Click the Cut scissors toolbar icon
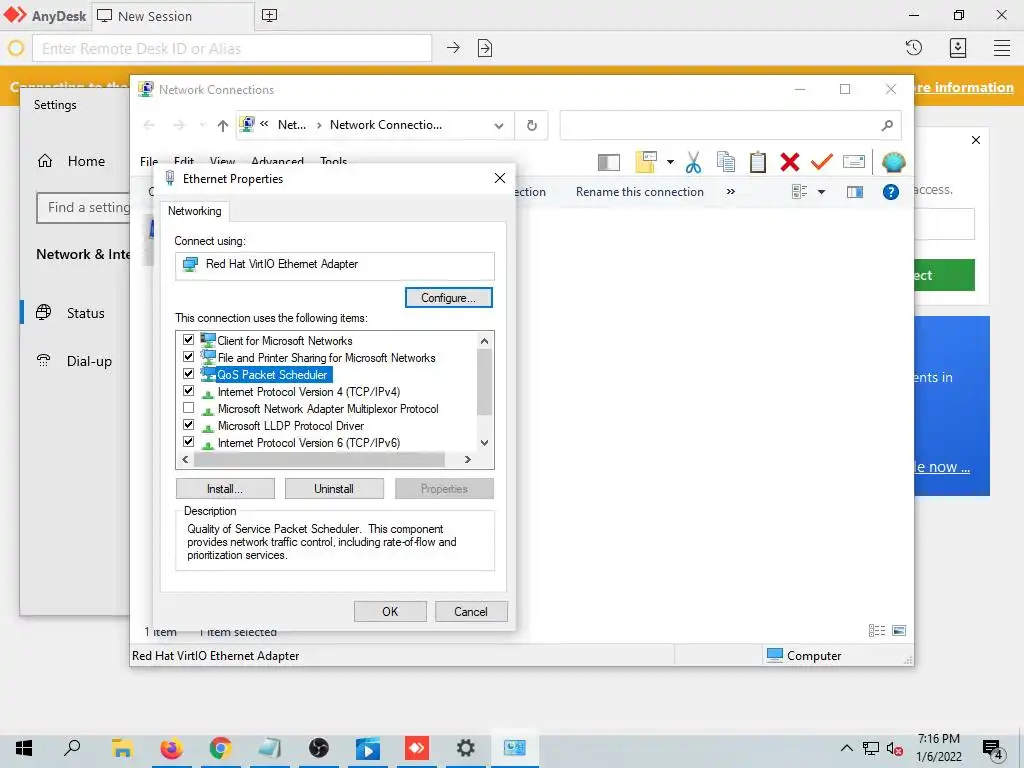This screenshot has height=768, width=1024. point(694,162)
